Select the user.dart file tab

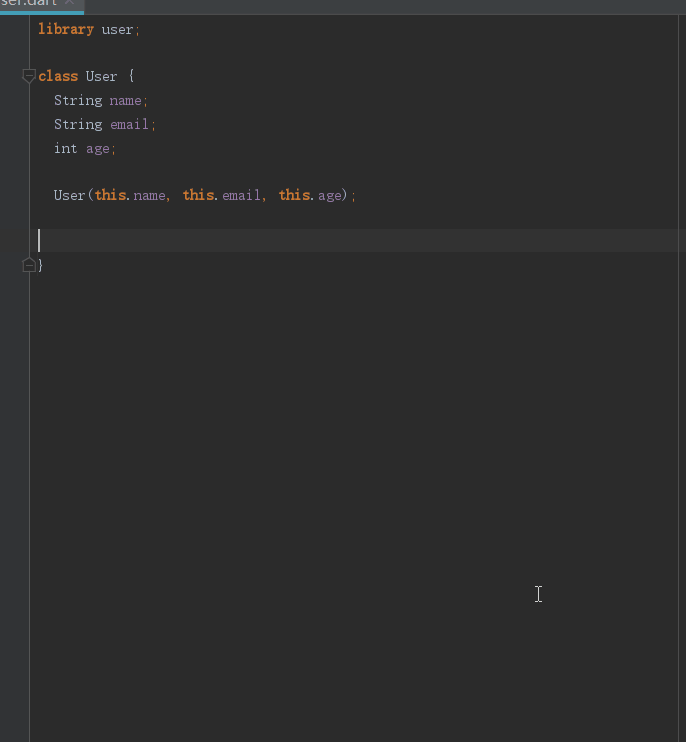[x=28, y=4]
